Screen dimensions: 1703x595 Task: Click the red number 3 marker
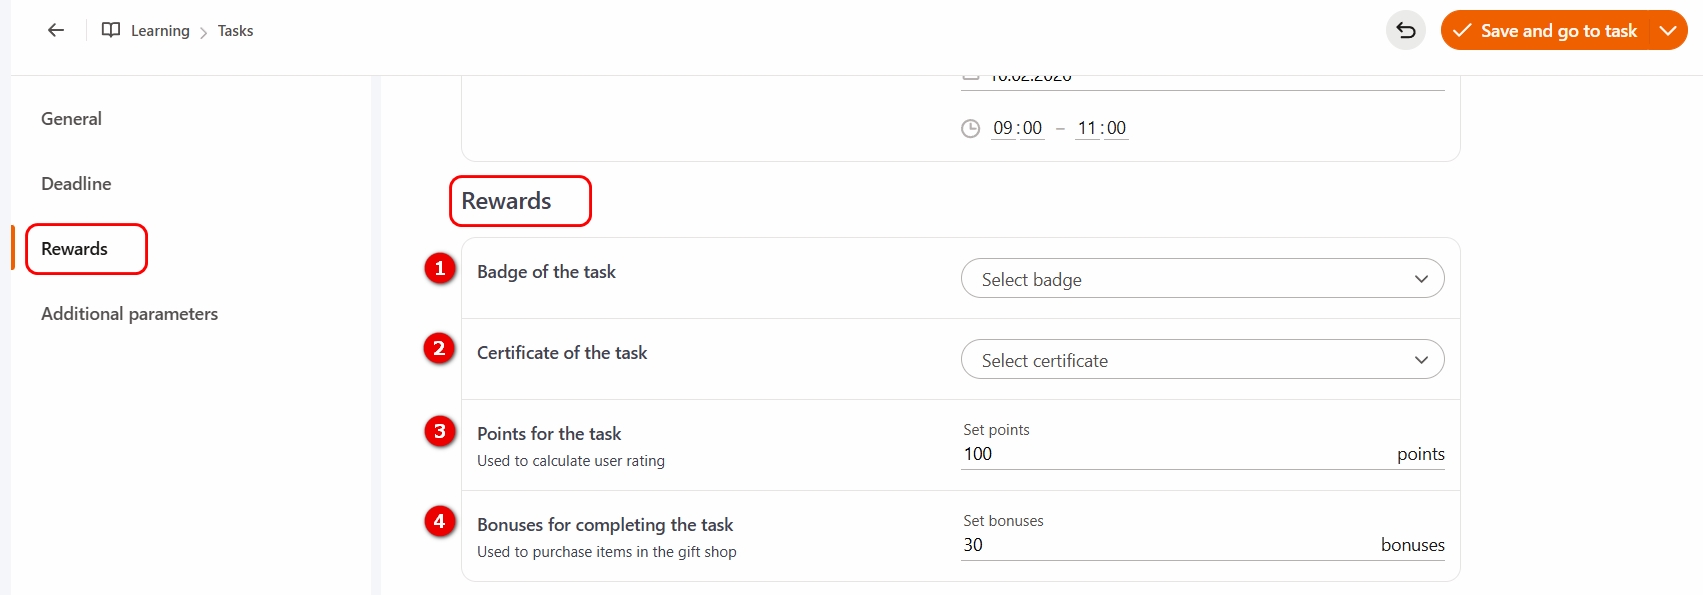point(440,431)
